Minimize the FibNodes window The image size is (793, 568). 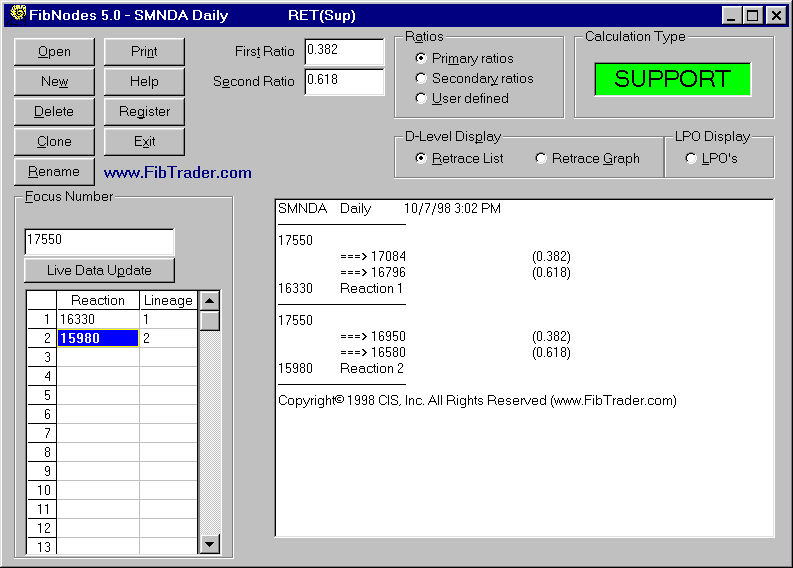(x=731, y=15)
